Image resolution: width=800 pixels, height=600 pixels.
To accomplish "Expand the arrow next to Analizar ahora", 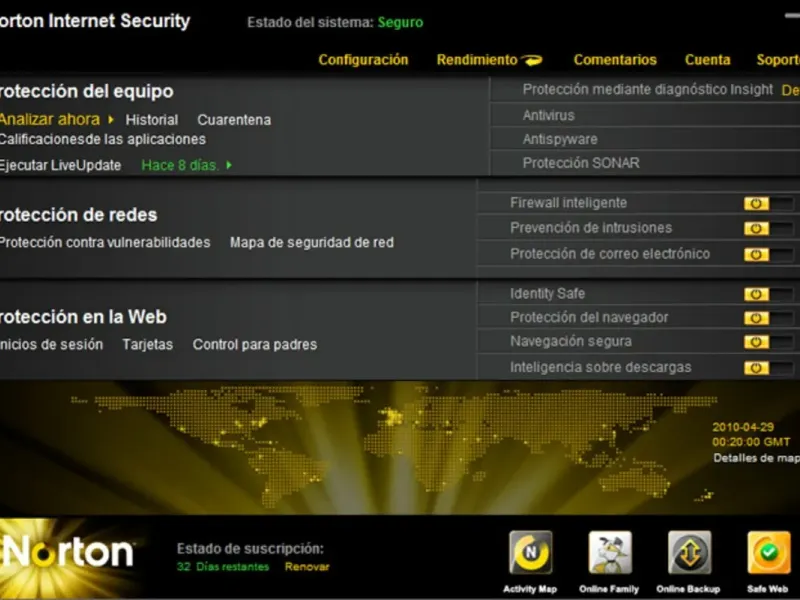I will click(x=111, y=119).
